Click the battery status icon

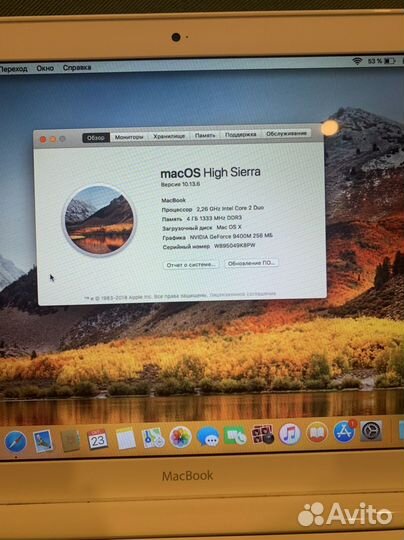pos(390,61)
